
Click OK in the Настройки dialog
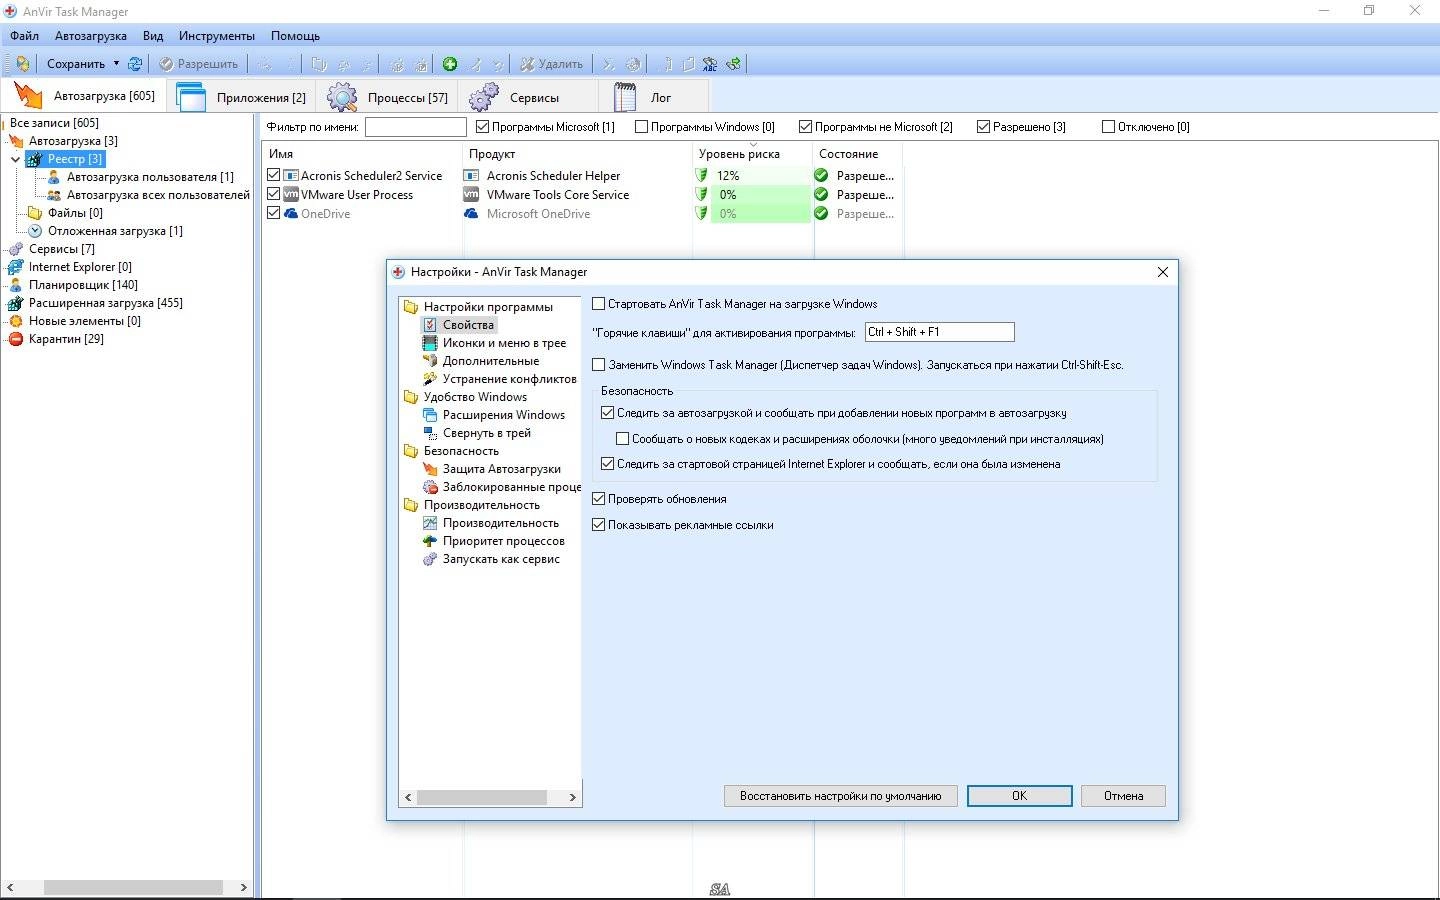[x=1019, y=796]
